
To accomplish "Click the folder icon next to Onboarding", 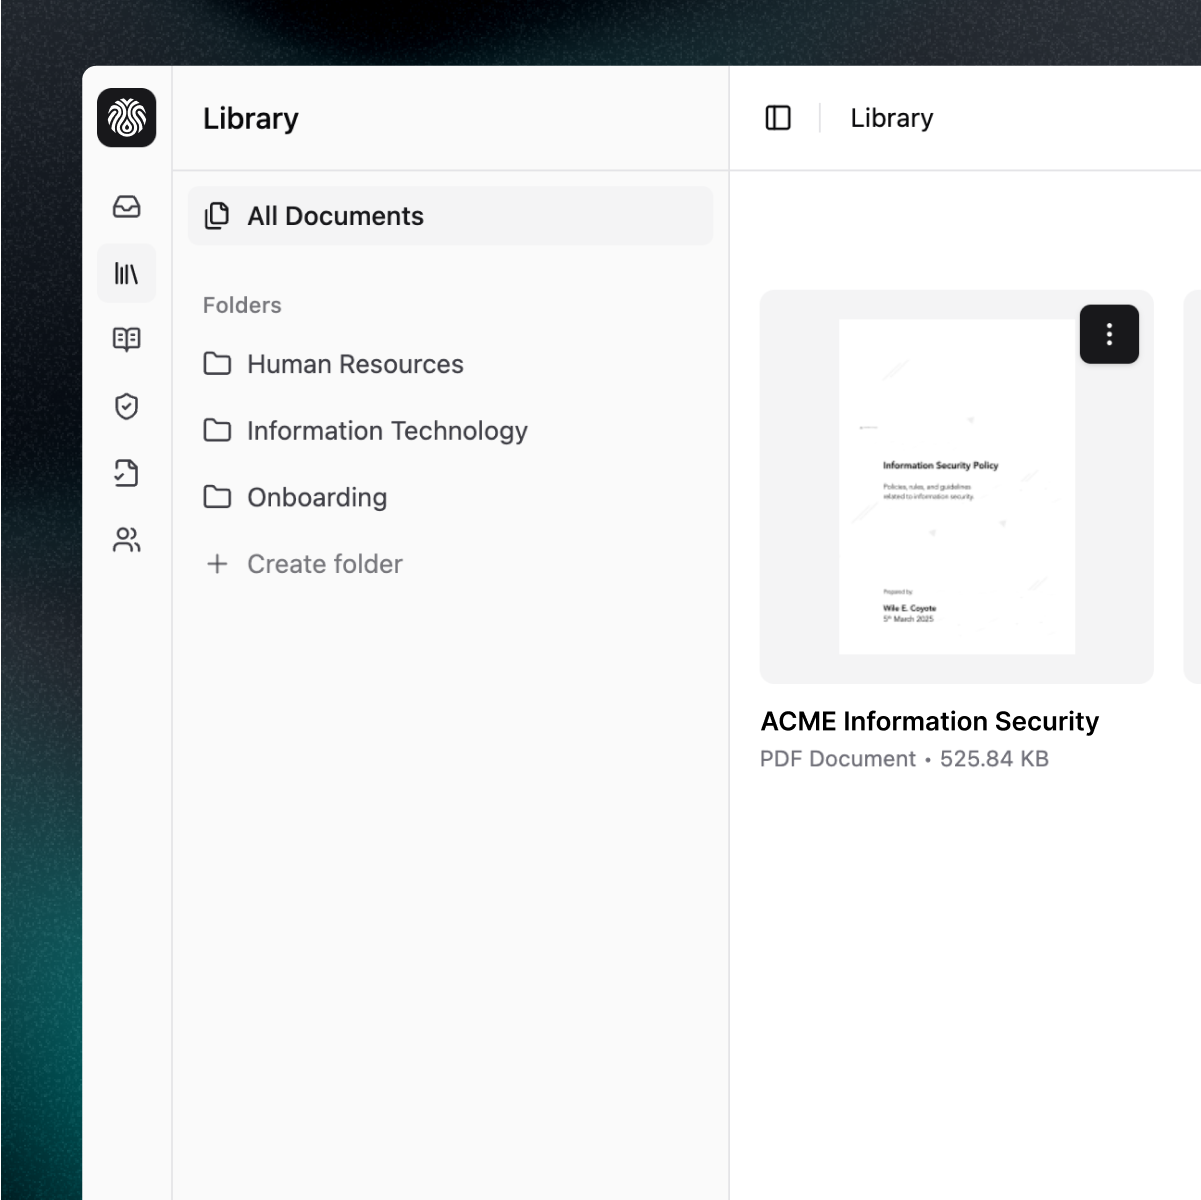I will (x=217, y=497).
